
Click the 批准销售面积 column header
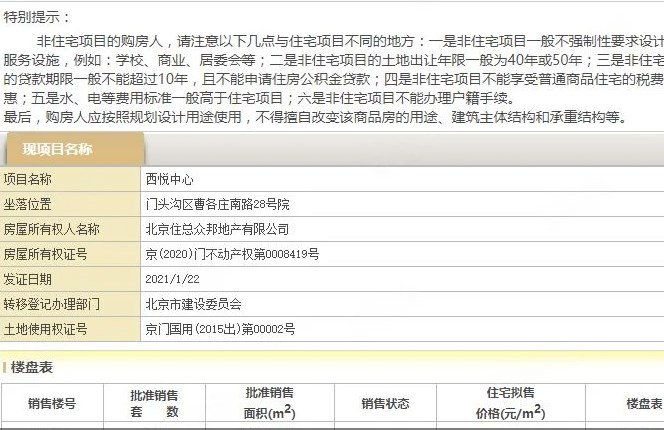point(269,403)
